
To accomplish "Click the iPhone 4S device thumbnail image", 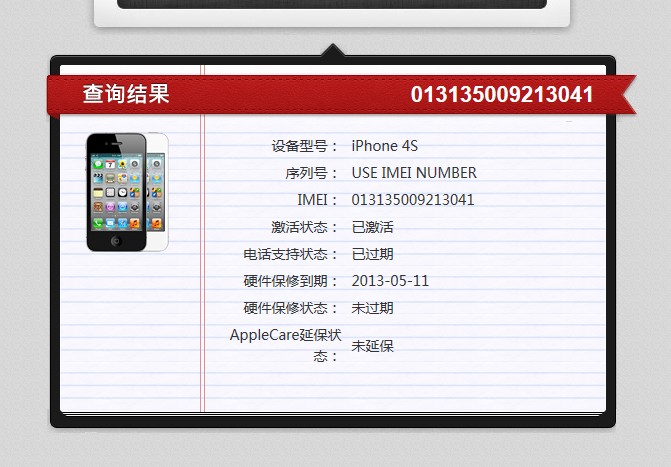I will coord(128,192).
